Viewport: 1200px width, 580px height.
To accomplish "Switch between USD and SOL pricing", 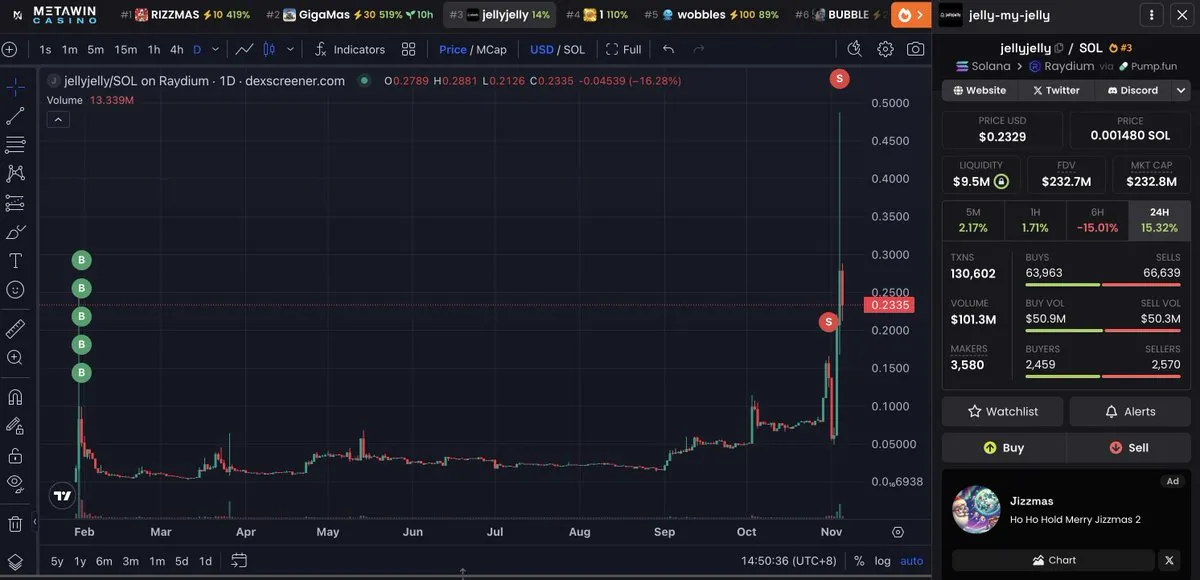I will (557, 49).
